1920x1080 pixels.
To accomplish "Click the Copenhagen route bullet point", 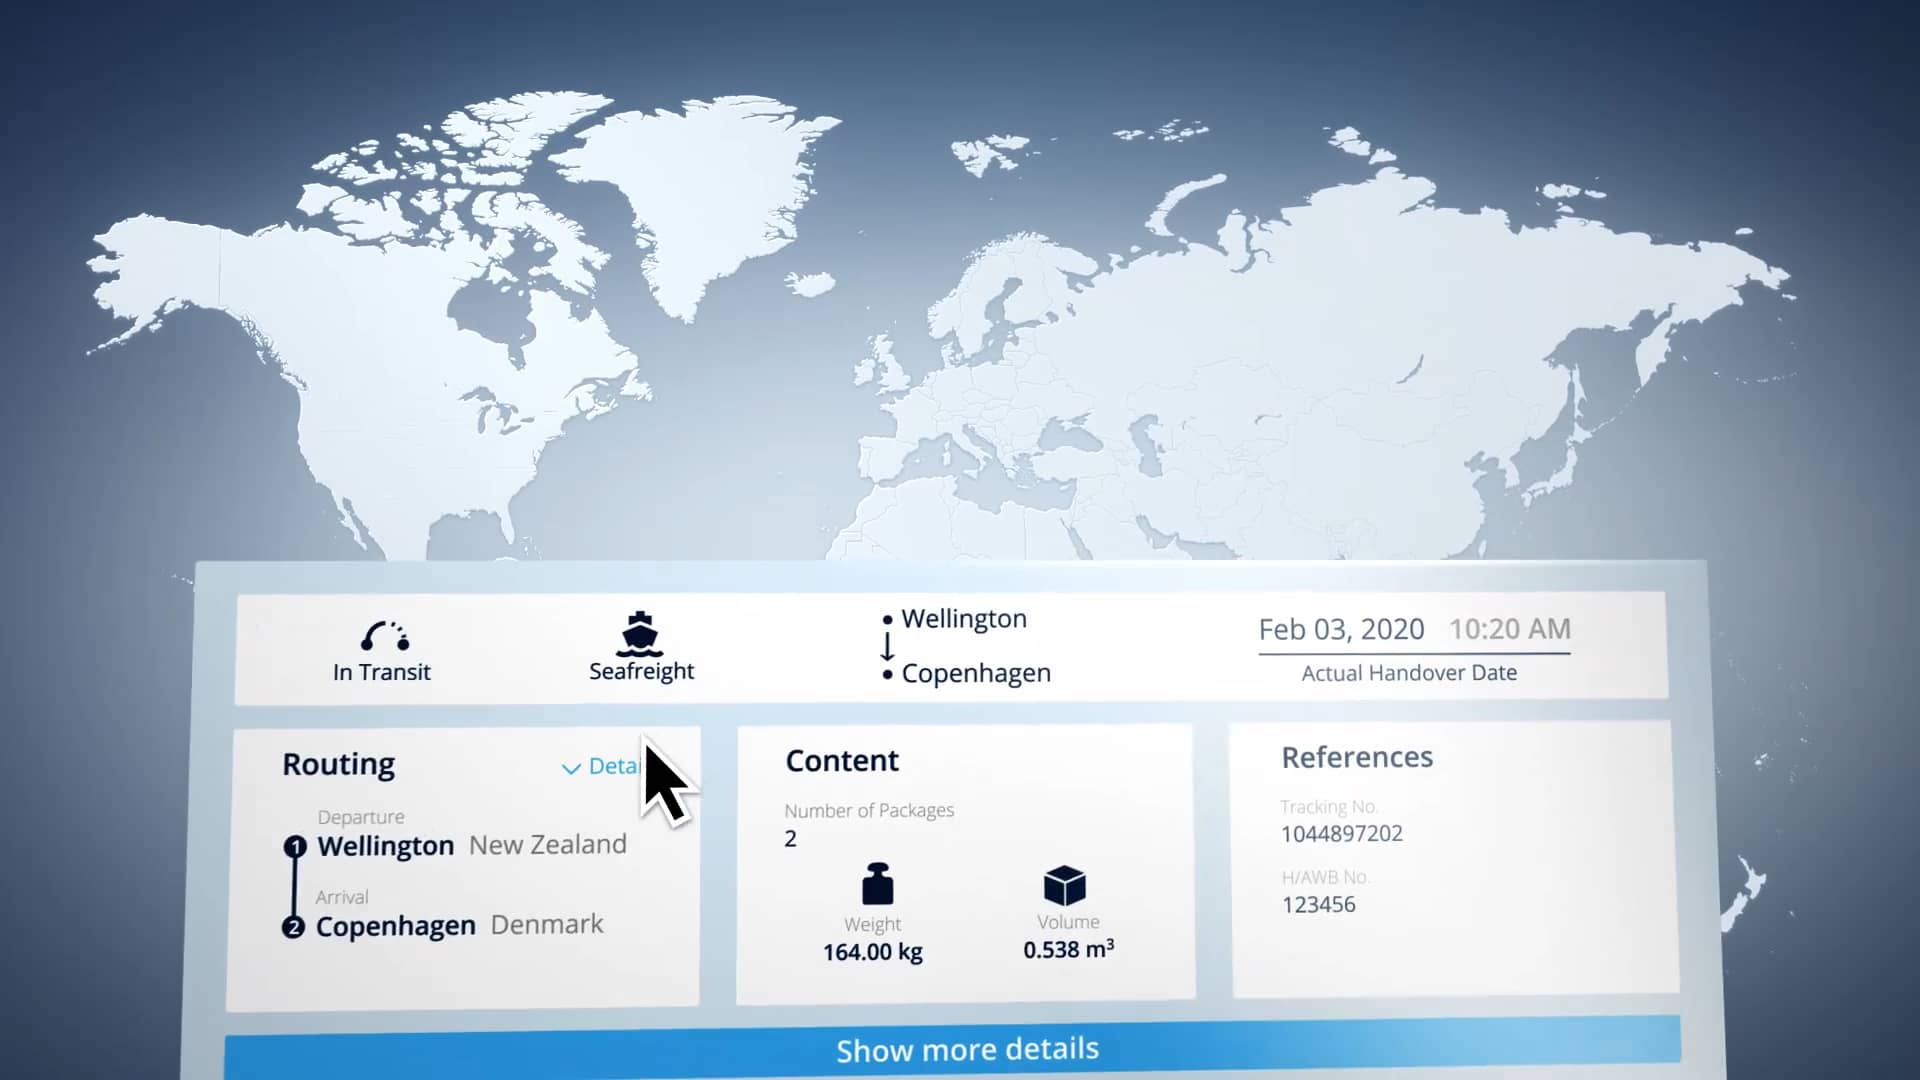I will coord(888,674).
